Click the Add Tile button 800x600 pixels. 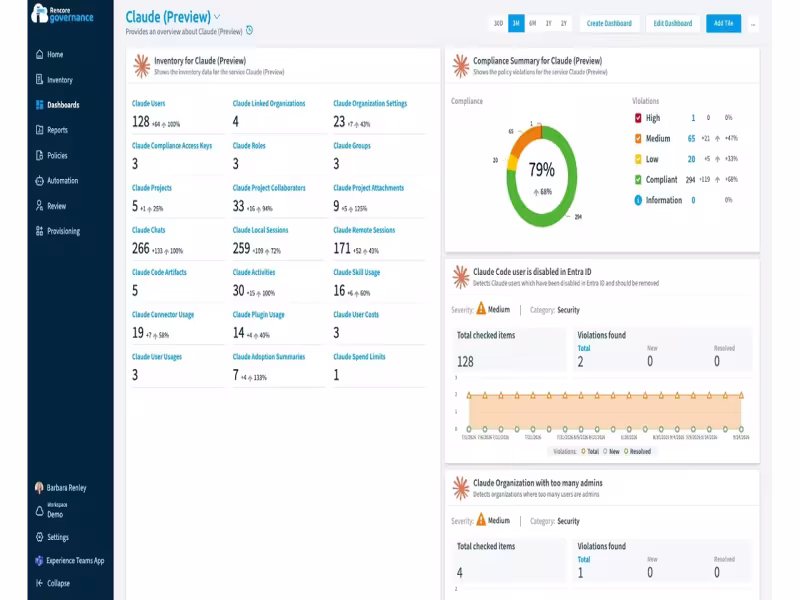[x=723, y=23]
